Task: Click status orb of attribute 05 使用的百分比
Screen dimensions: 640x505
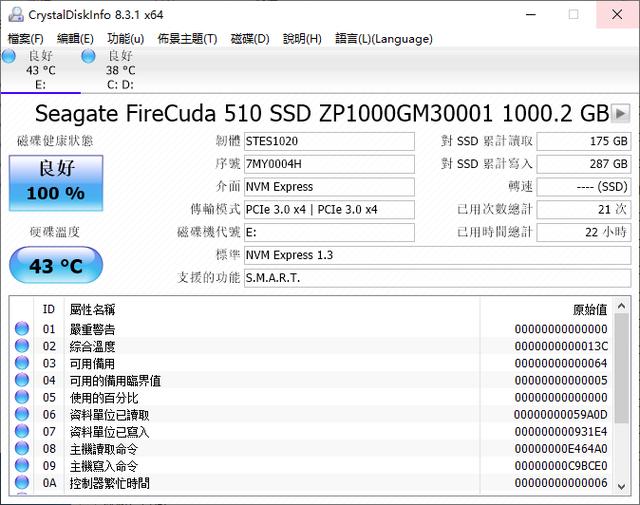Action: (x=22, y=397)
